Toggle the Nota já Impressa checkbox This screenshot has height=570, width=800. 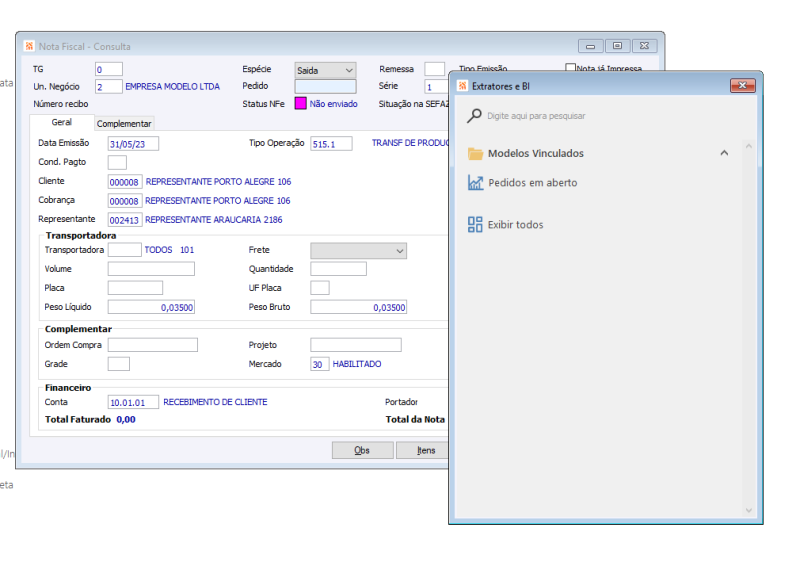(570, 67)
